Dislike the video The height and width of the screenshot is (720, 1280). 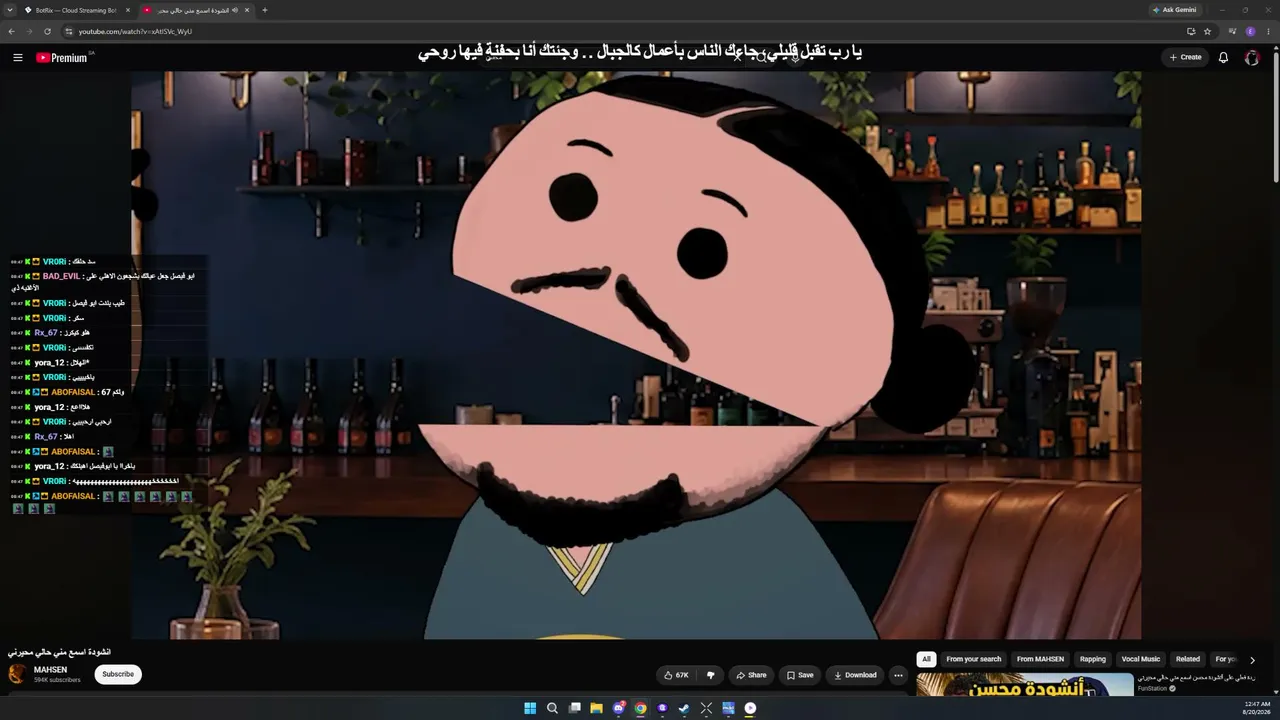[x=711, y=675]
